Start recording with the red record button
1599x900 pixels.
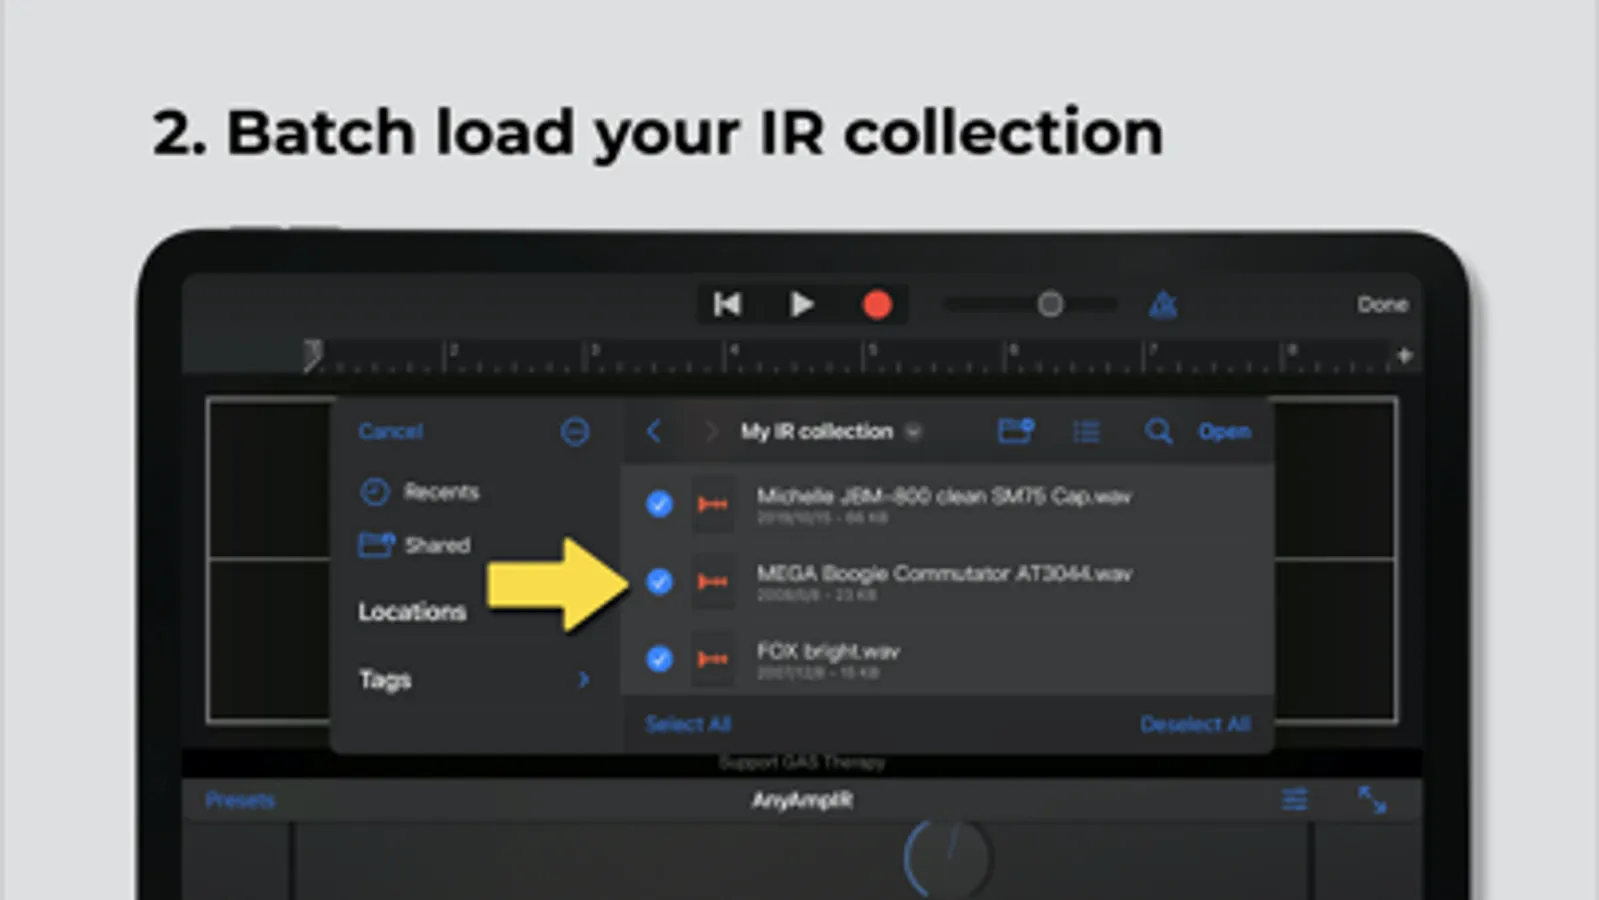point(877,305)
